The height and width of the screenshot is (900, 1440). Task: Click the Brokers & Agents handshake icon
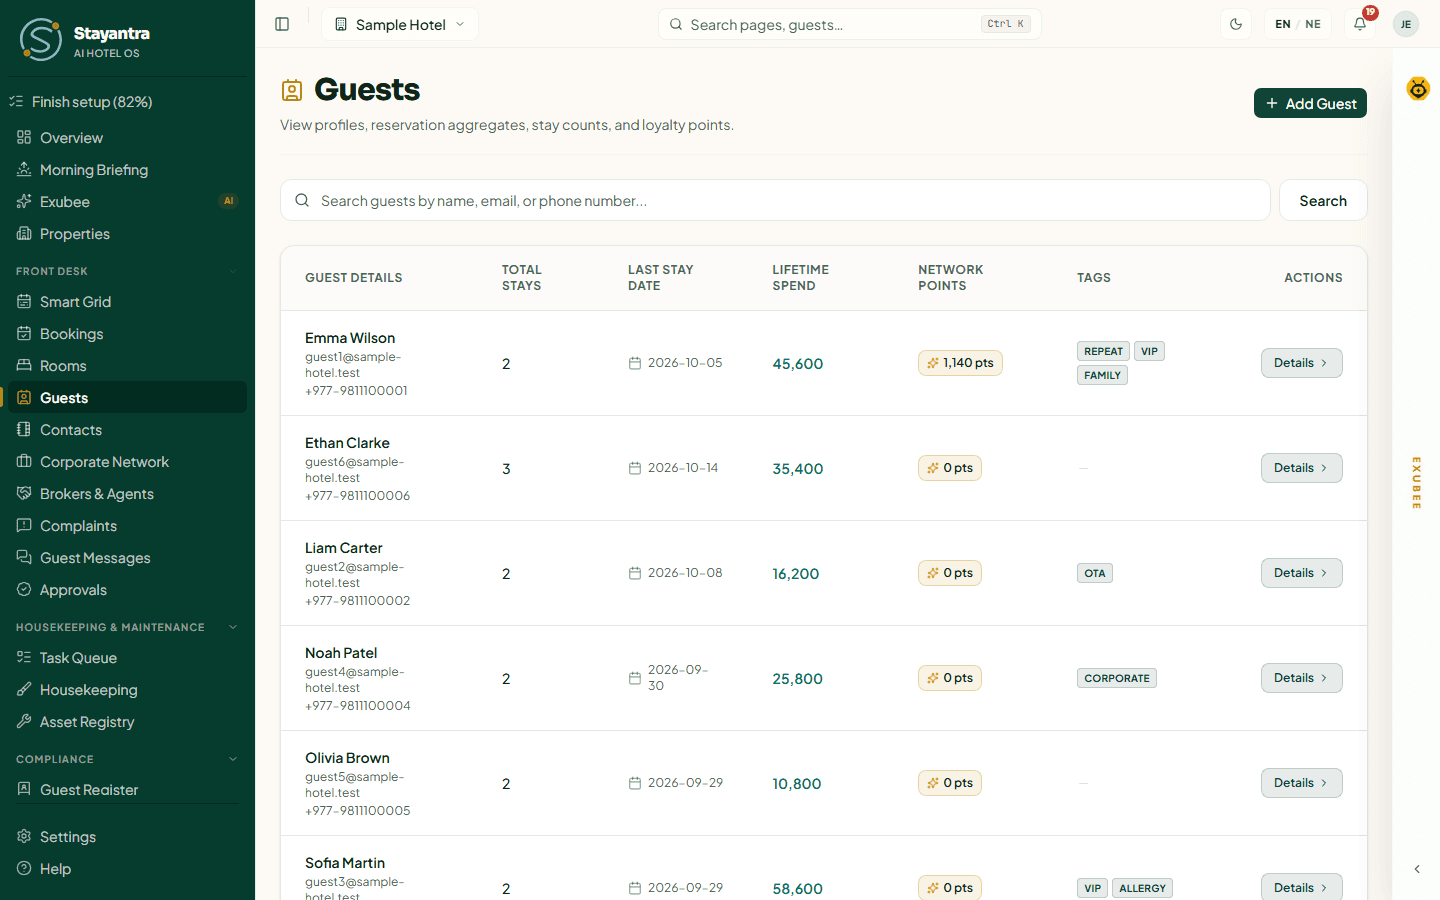click(x=24, y=493)
